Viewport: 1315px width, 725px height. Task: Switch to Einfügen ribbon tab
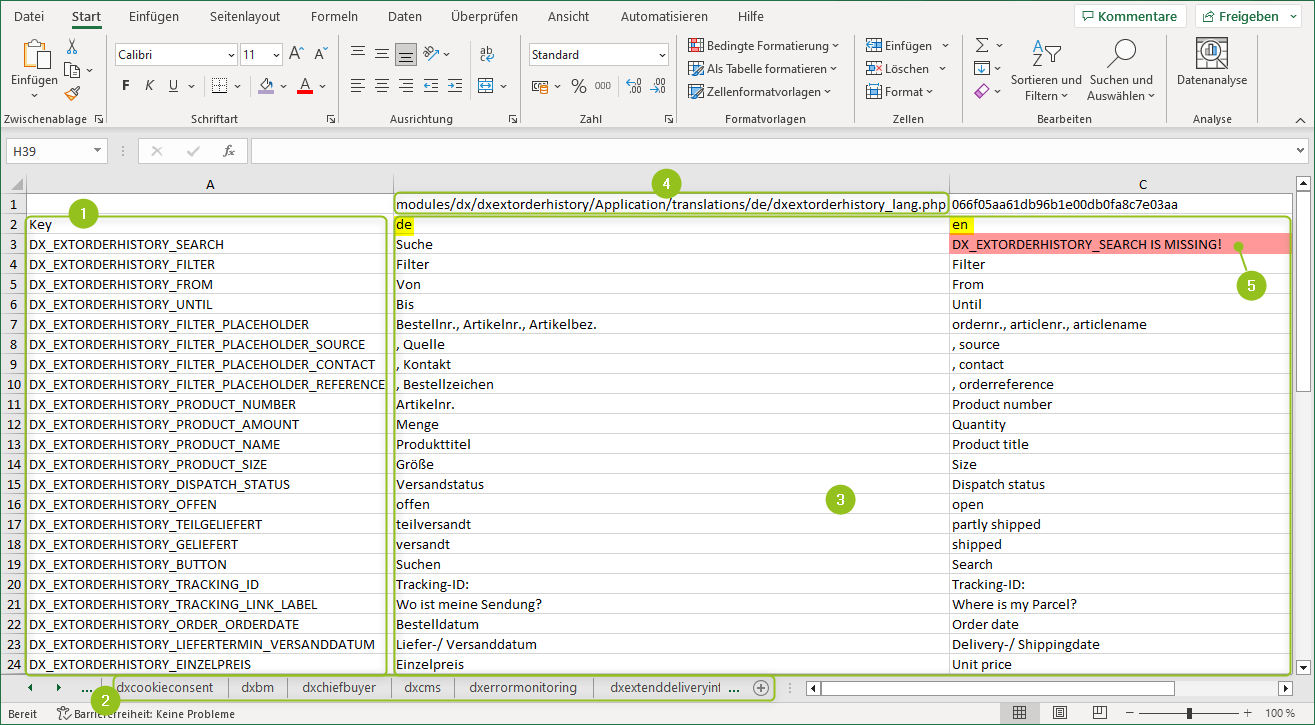pos(154,16)
